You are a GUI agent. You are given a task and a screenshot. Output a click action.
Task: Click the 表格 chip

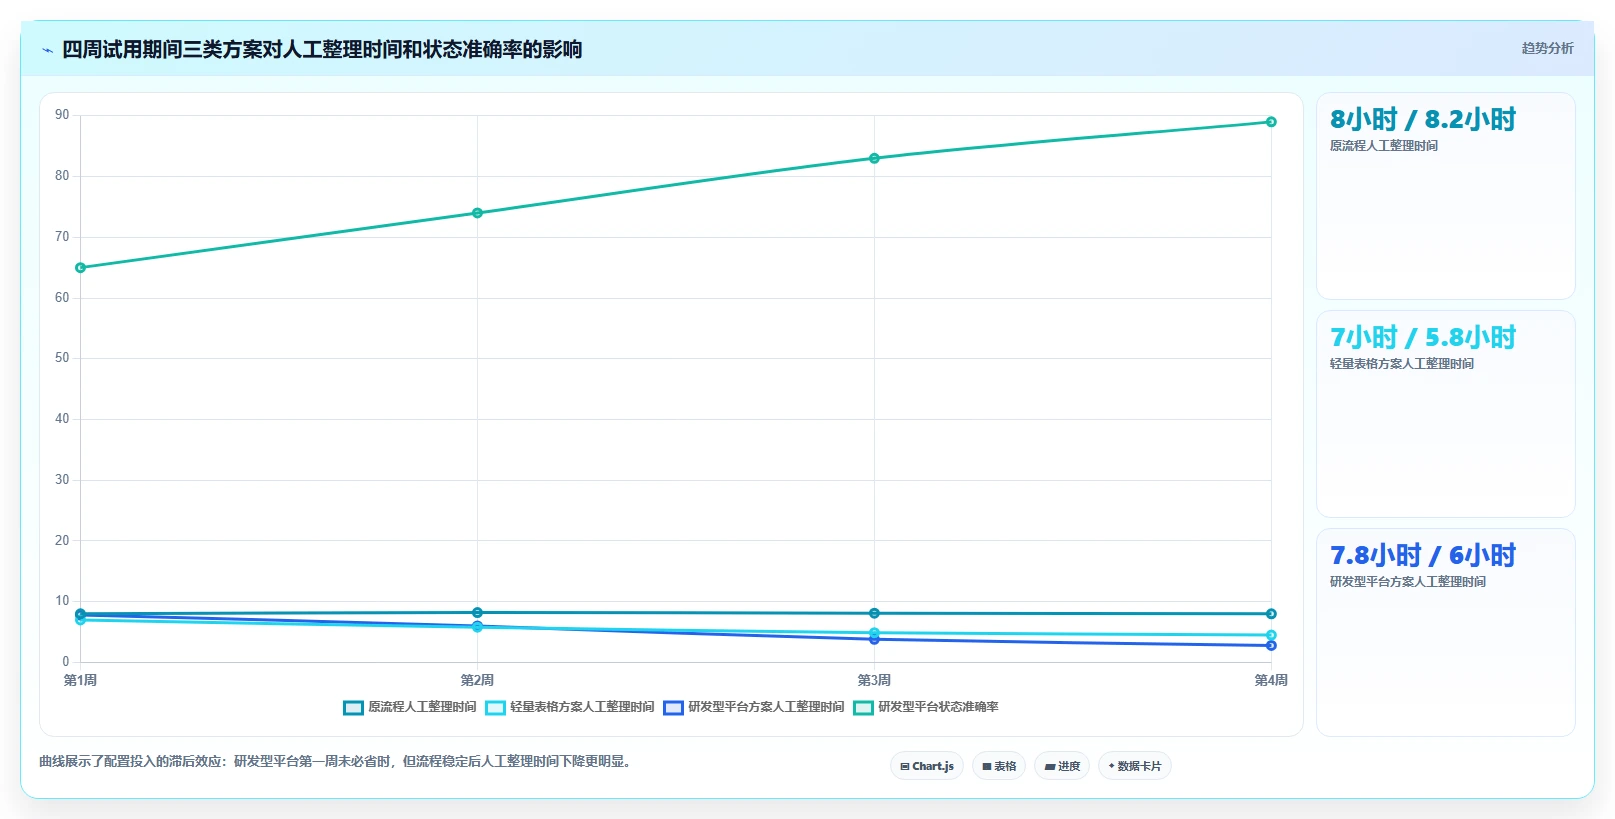[x=999, y=766]
